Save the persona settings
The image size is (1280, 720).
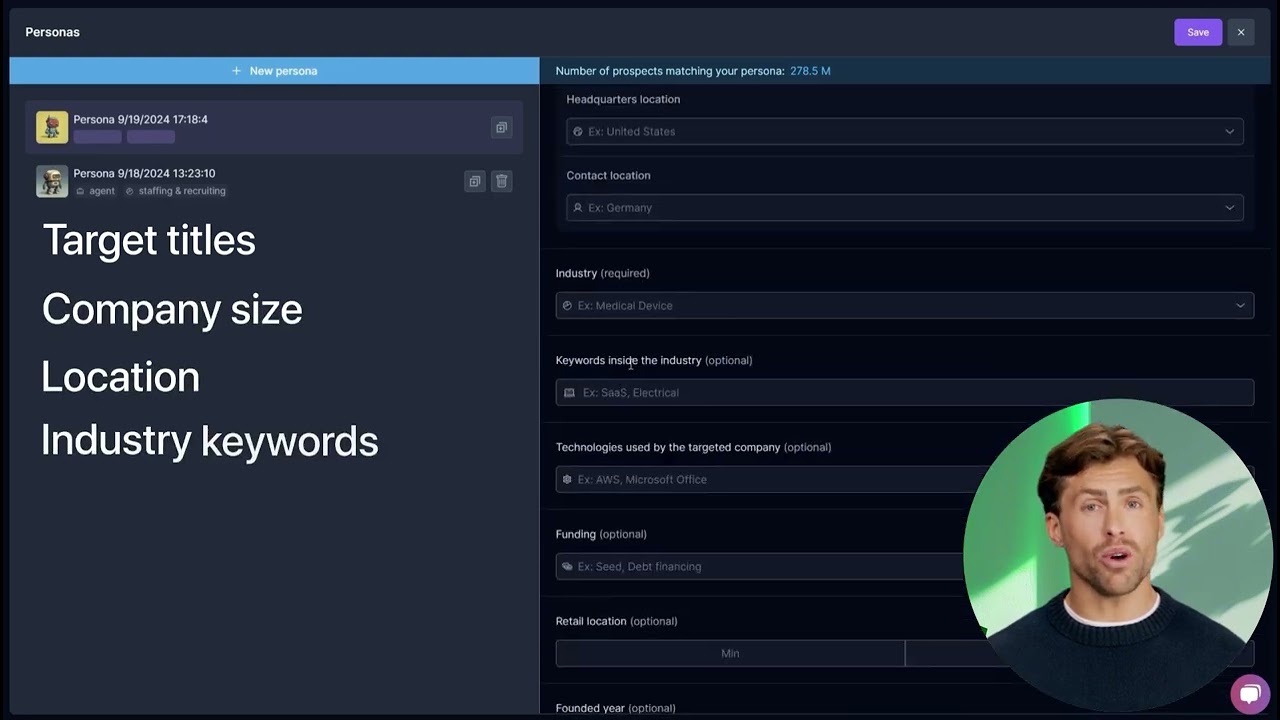coord(1198,32)
